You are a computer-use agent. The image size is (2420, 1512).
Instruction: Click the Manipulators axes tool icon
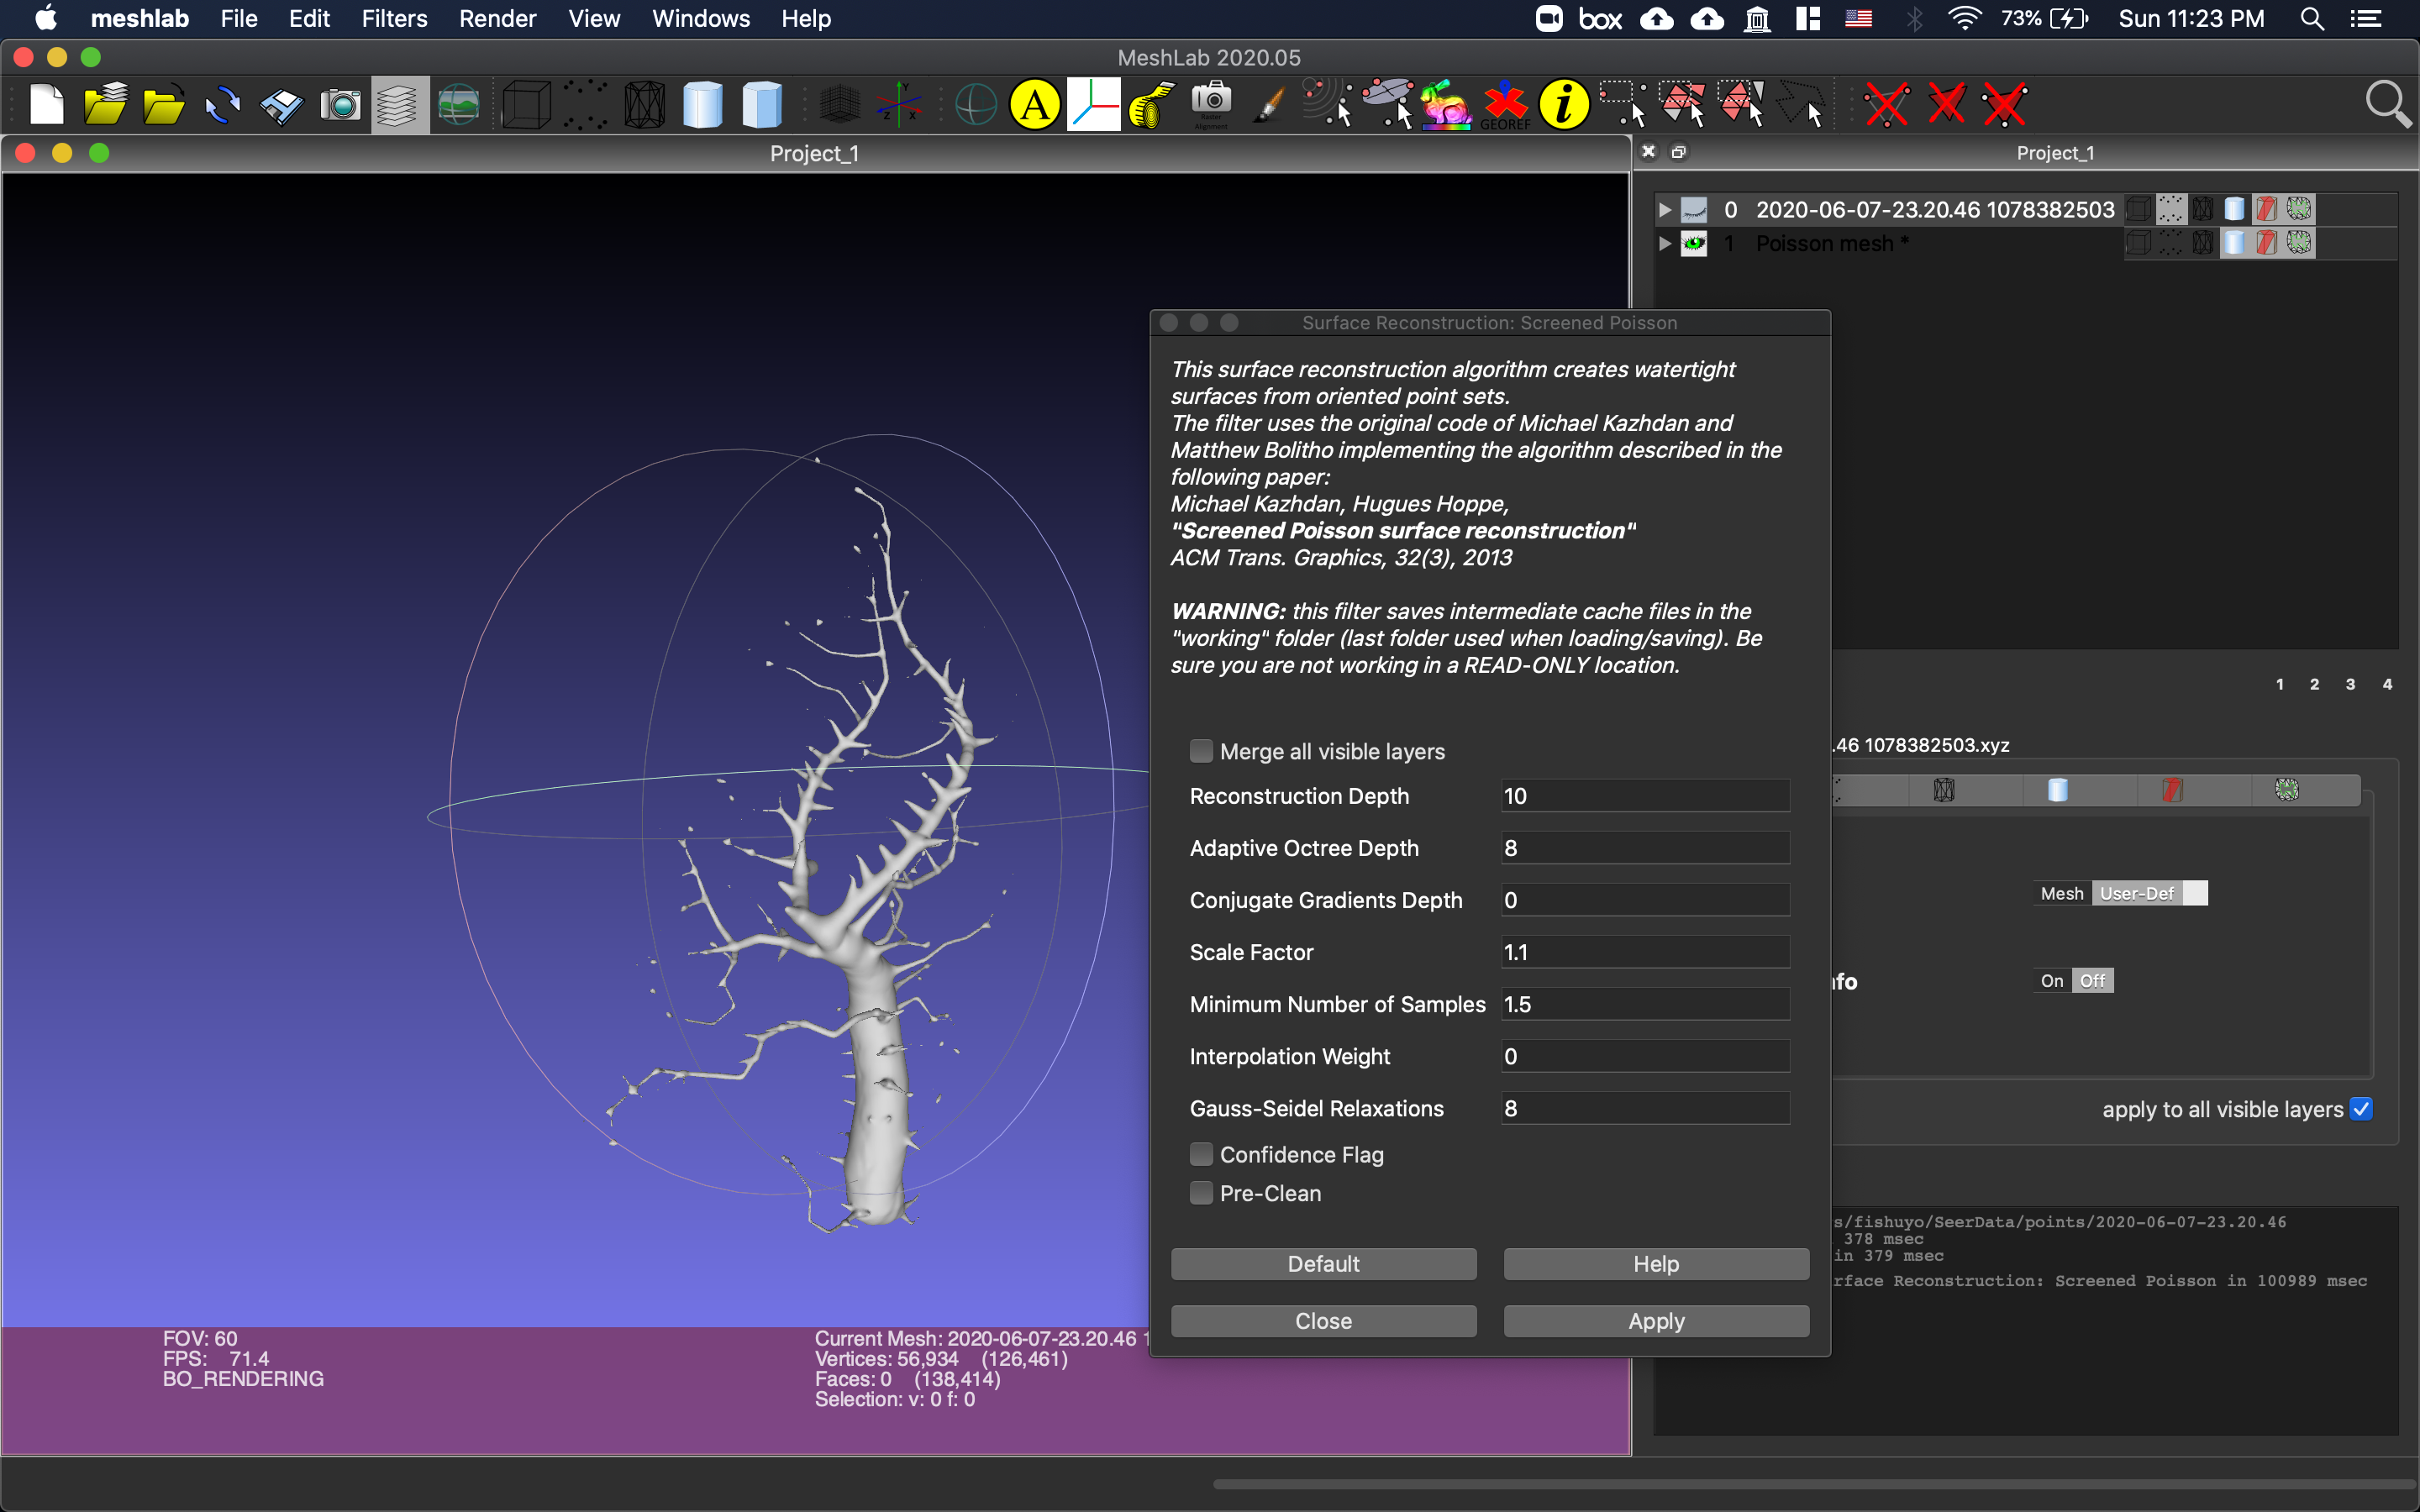pyautogui.click(x=1093, y=104)
